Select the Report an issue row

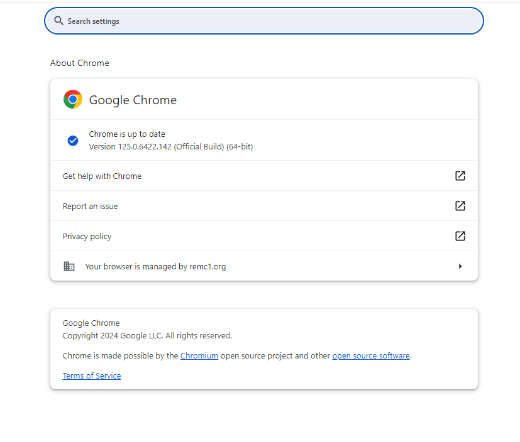click(x=264, y=206)
